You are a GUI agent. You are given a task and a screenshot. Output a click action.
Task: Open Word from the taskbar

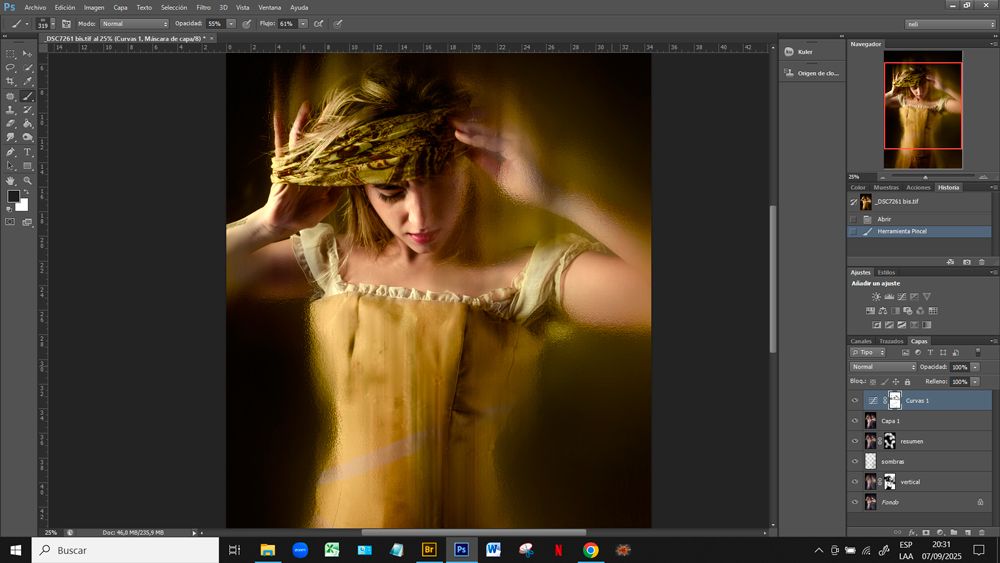pos(493,550)
